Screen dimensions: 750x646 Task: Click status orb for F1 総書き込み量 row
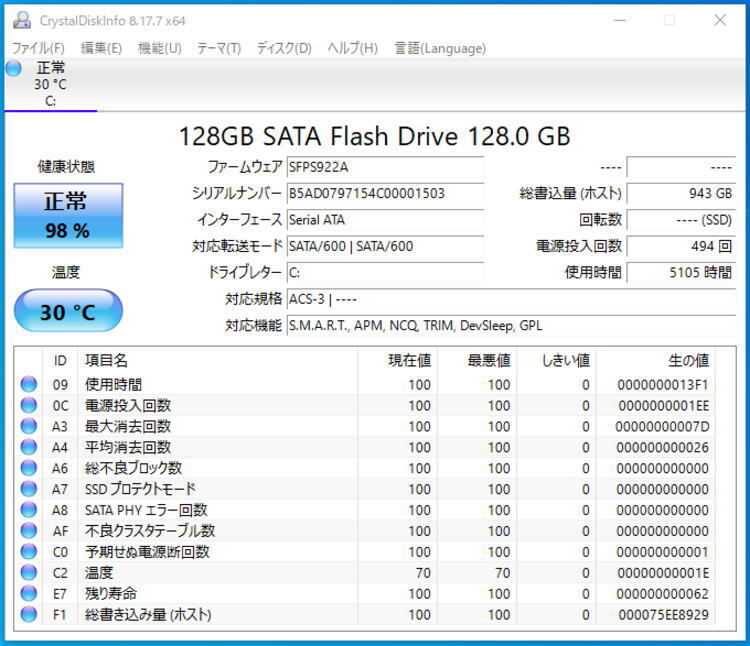pos(29,614)
